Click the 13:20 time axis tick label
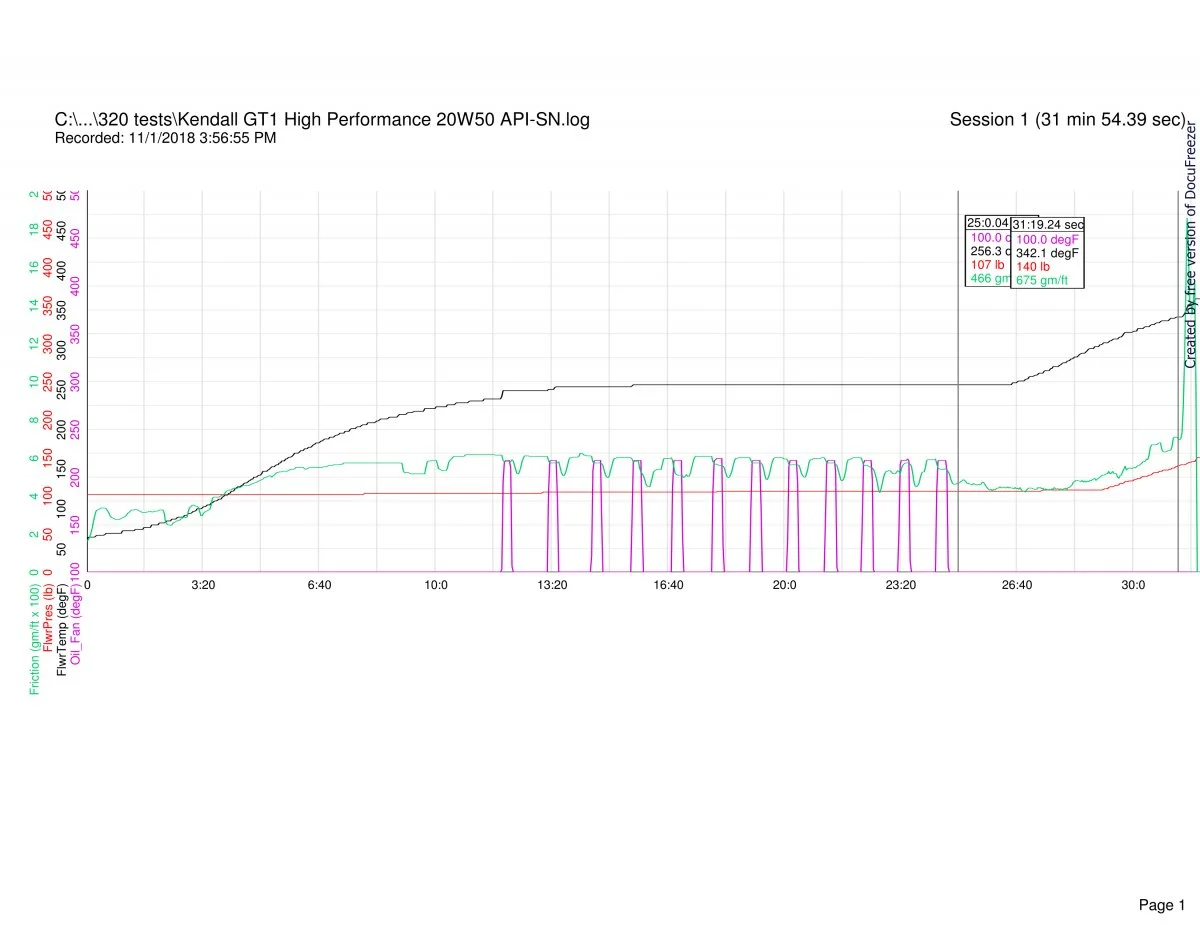Image resolution: width=1200 pixels, height=927 pixels. 552,584
